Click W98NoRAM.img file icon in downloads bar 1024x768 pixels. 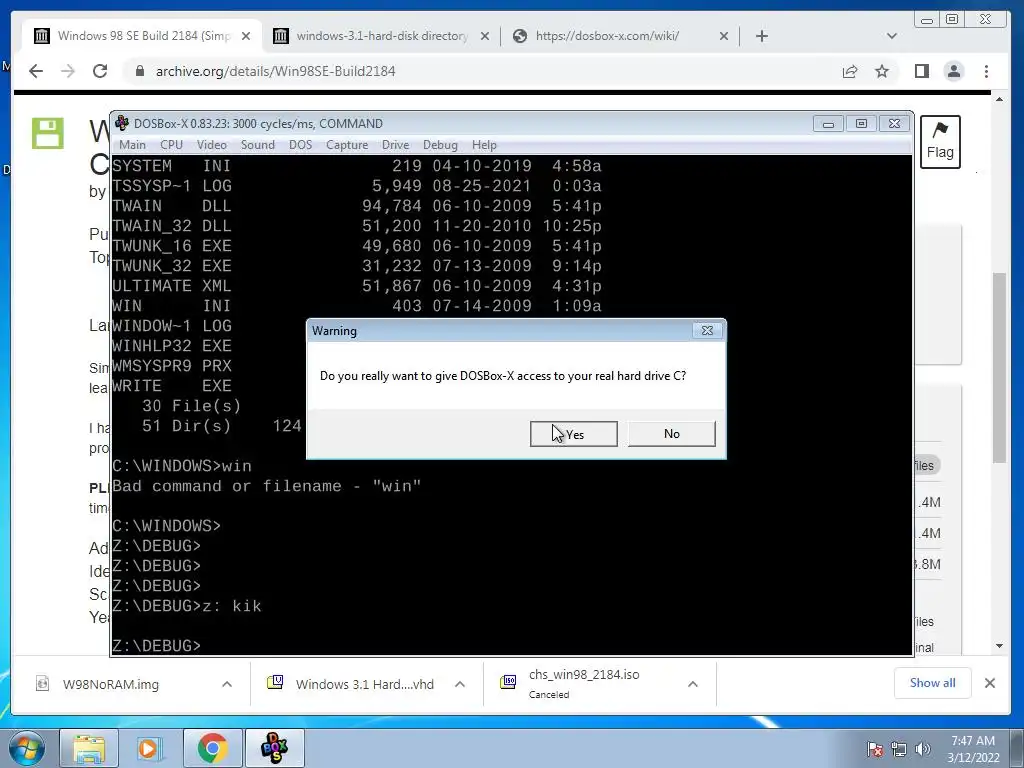42,684
